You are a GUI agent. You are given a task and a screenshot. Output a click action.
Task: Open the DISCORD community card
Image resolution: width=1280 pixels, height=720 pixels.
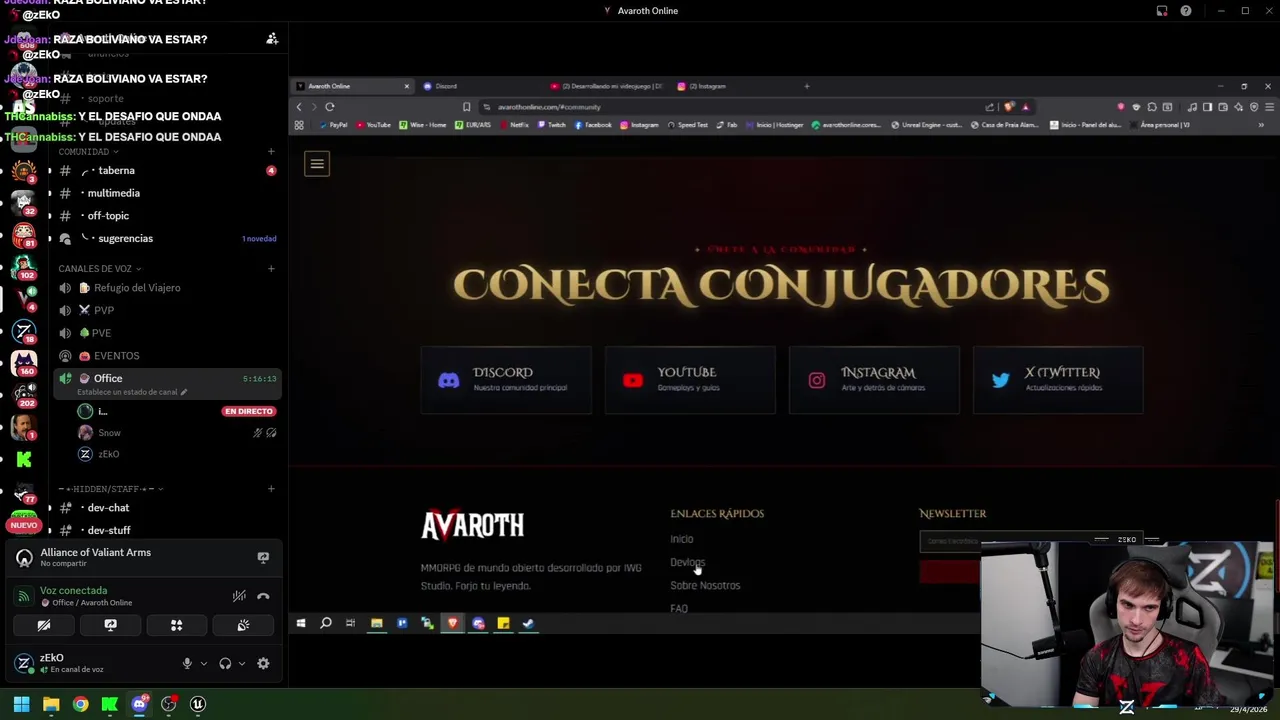506,380
